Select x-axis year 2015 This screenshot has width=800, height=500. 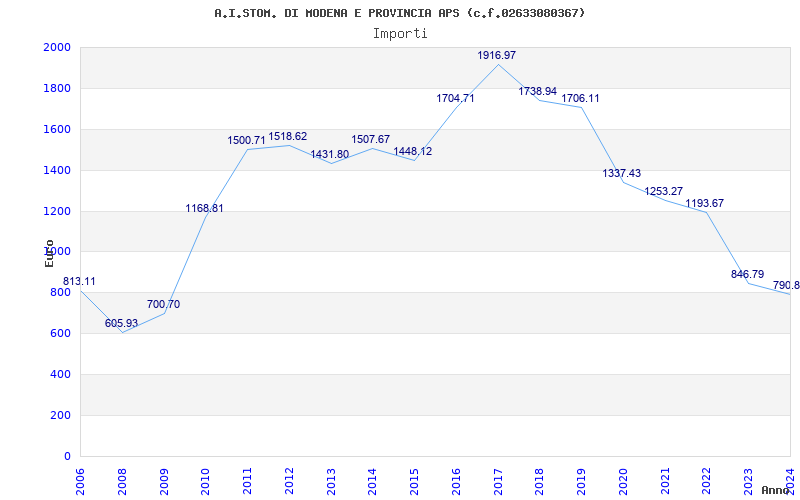[x=414, y=482]
